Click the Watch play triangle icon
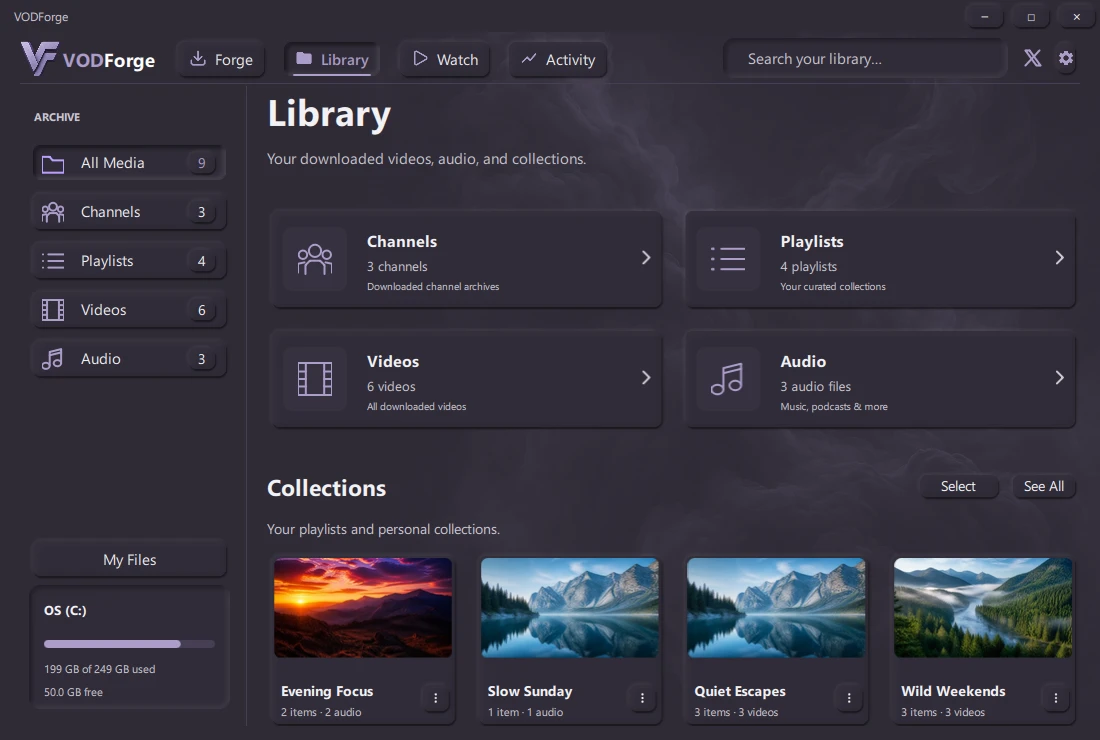 (420, 58)
